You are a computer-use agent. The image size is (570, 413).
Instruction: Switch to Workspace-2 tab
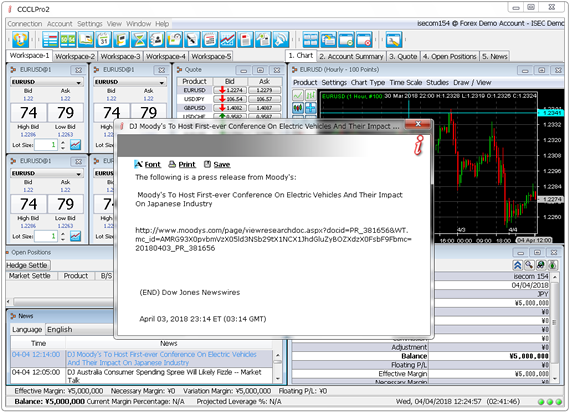(x=75, y=56)
